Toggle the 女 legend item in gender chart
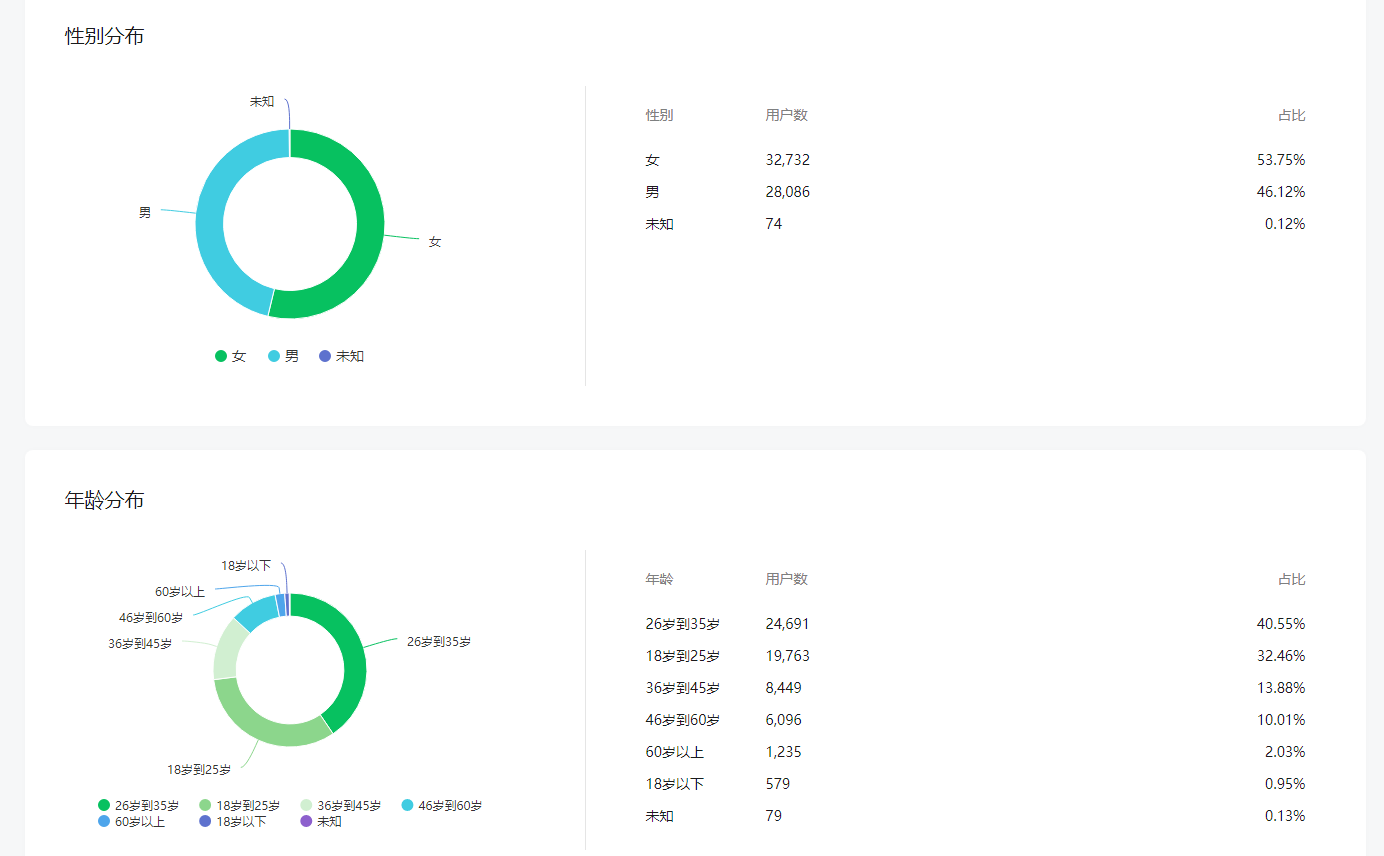The width and height of the screenshot is (1384, 856). pos(230,356)
